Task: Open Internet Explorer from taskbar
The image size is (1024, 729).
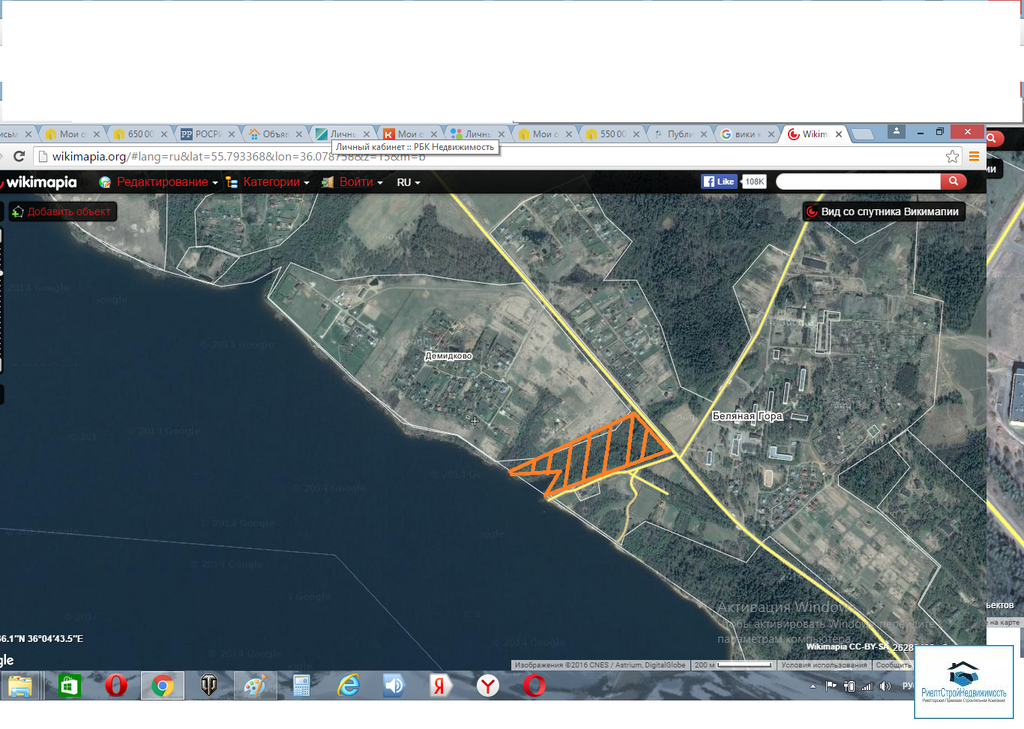Action: tap(348, 686)
